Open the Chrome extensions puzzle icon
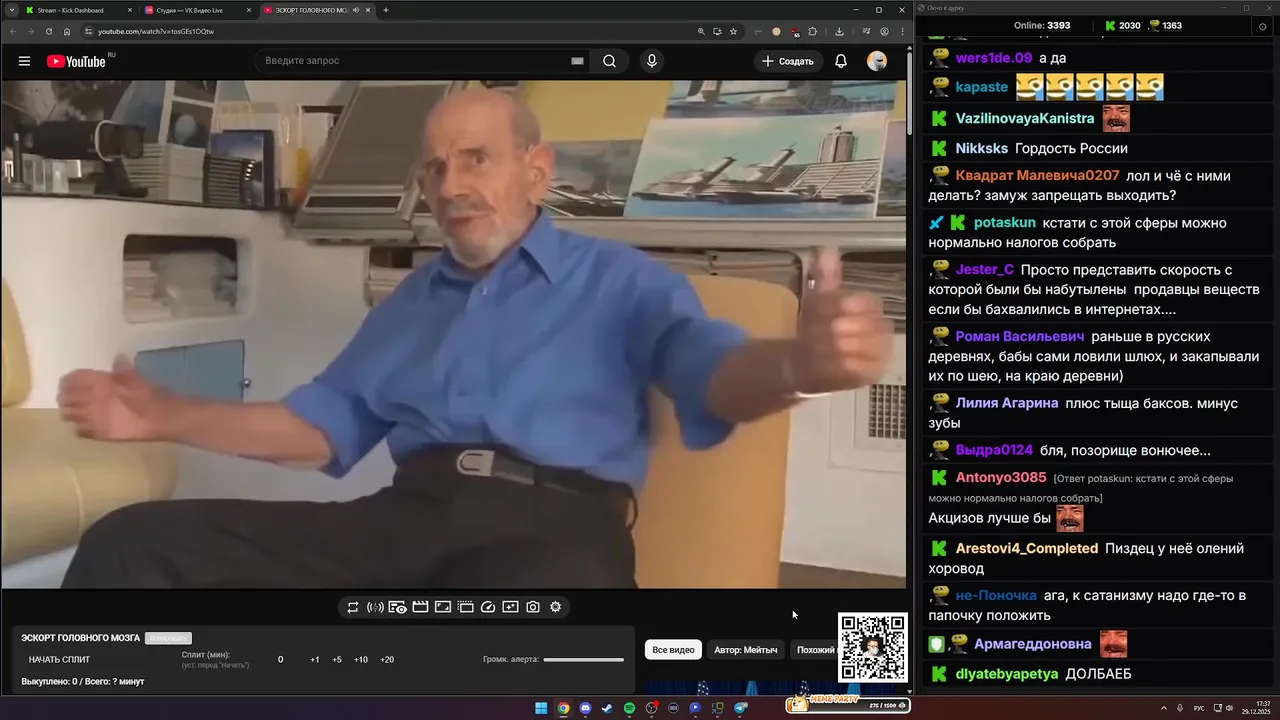The height and width of the screenshot is (720, 1280). coord(813,31)
